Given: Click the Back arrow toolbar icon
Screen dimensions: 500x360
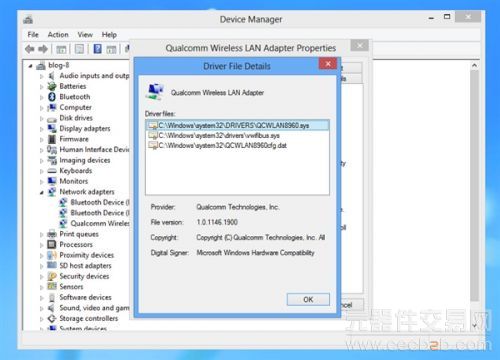Looking at the screenshot, I should [30, 49].
